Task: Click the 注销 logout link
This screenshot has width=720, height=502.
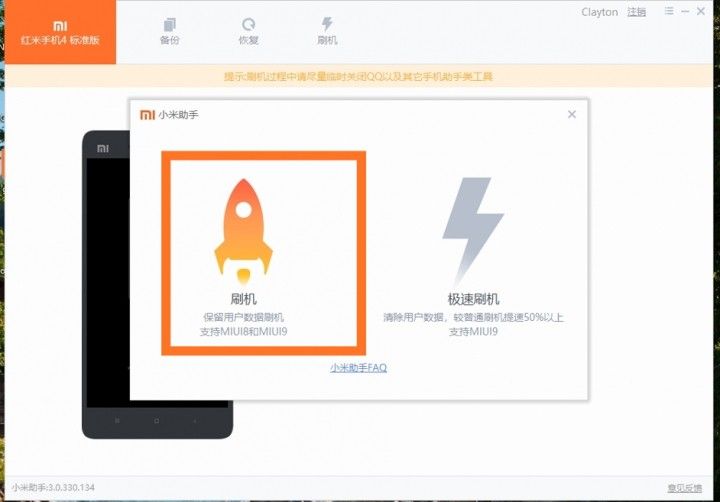Action: coord(636,12)
